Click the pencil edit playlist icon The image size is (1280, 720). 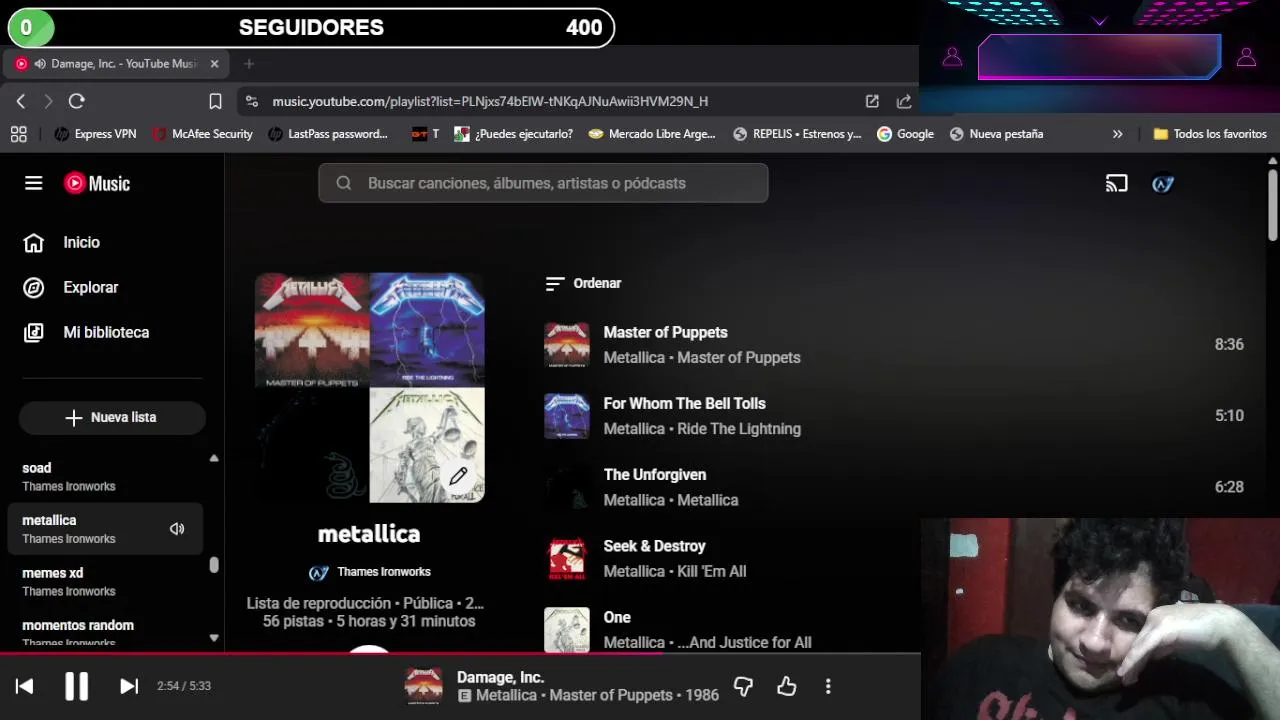click(x=458, y=476)
